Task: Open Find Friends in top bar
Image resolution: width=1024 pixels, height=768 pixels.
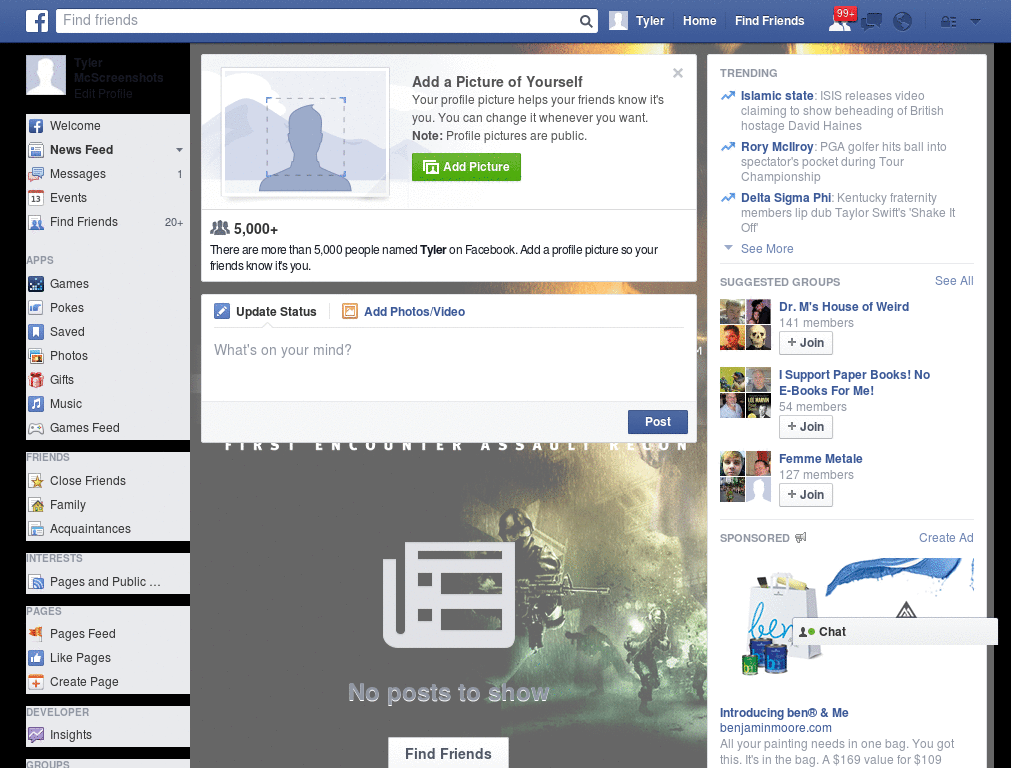Action: 769,21
